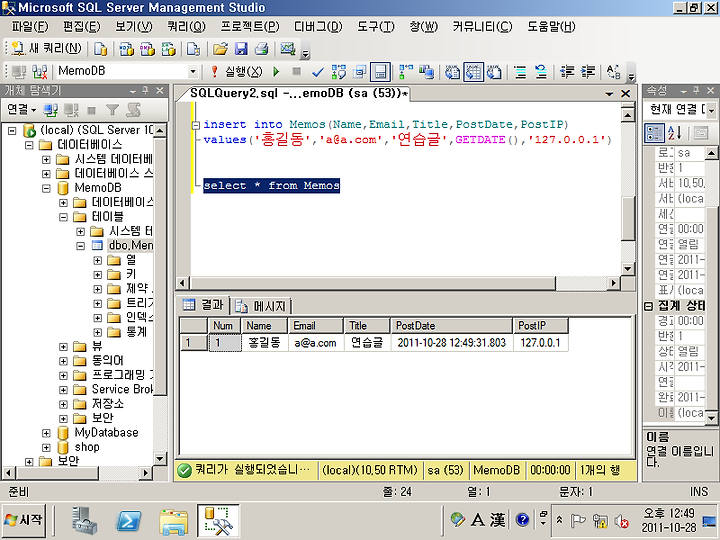Switch to the 메시지 tab
720x540 pixels.
pyautogui.click(x=262, y=305)
